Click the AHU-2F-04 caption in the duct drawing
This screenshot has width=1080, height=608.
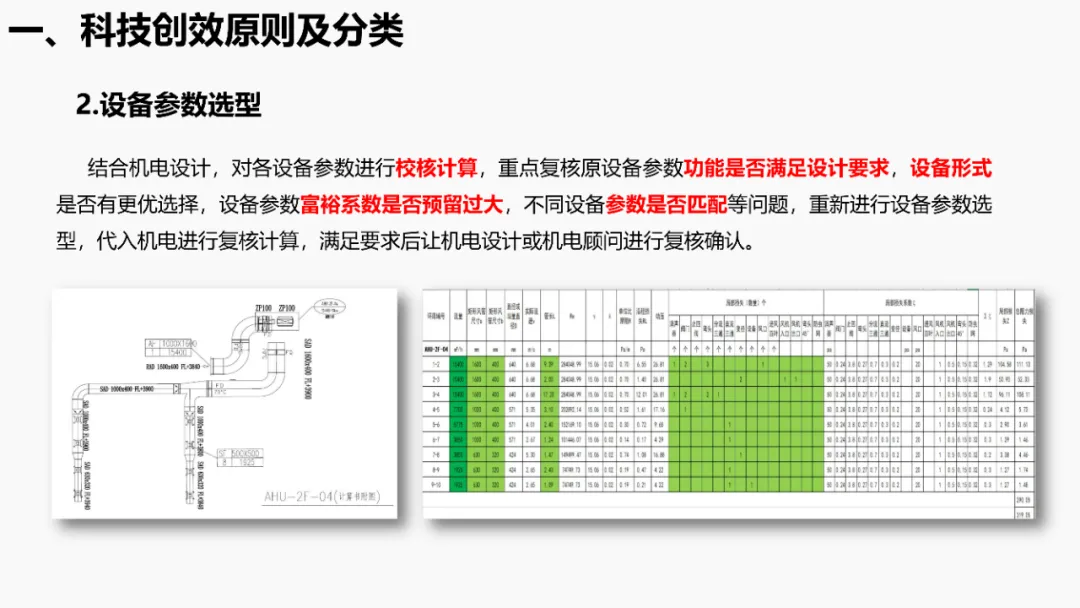322,496
